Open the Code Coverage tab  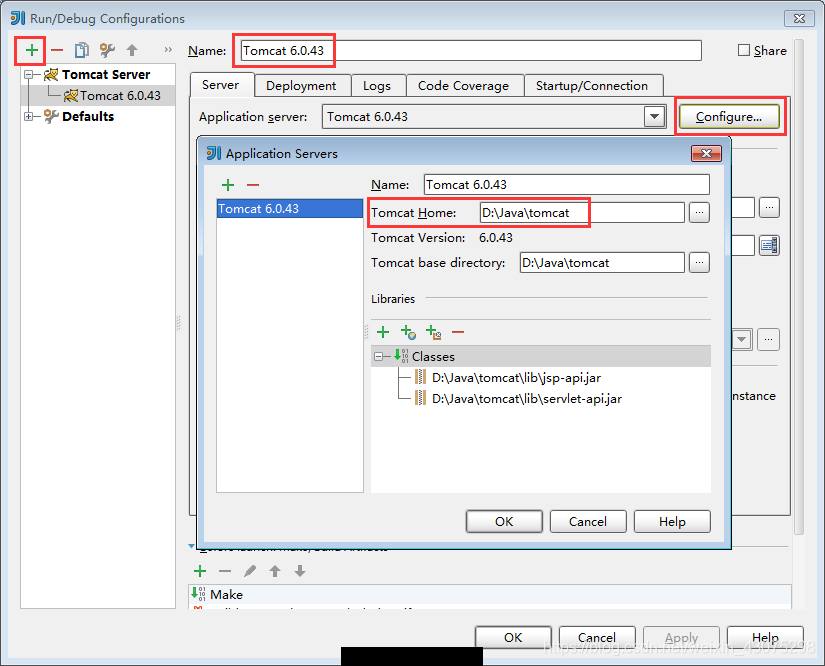[464, 86]
